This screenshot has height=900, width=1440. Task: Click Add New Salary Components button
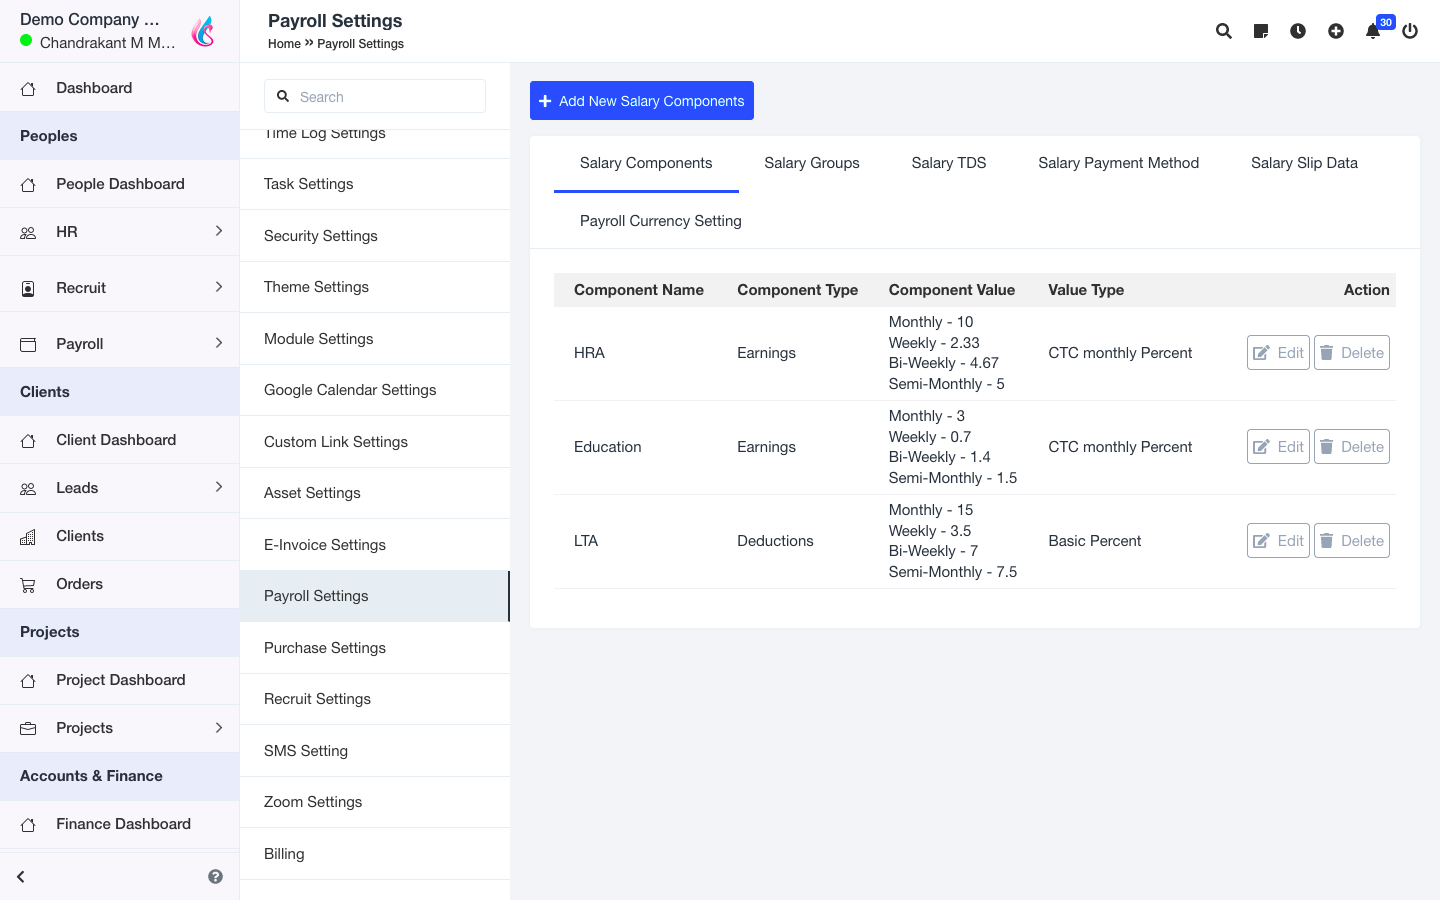(642, 101)
